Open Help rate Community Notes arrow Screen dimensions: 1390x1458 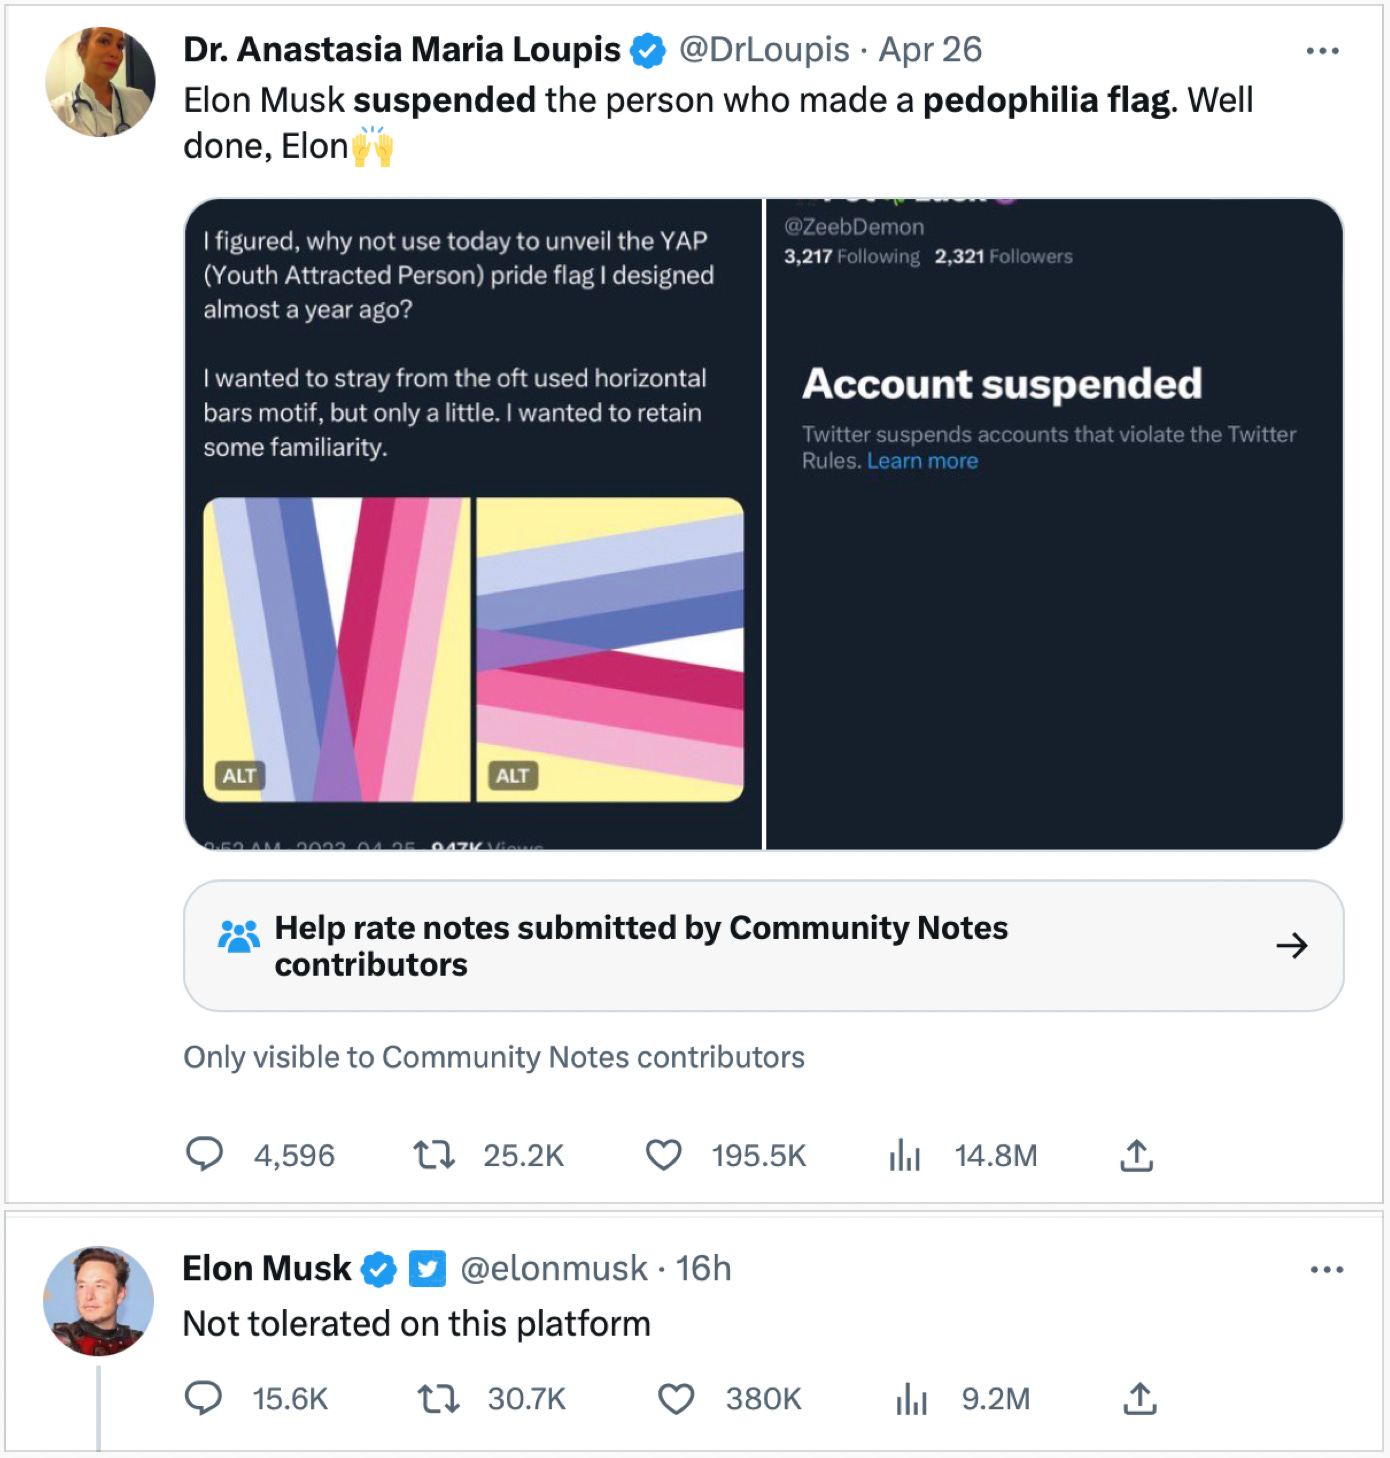1291,946
